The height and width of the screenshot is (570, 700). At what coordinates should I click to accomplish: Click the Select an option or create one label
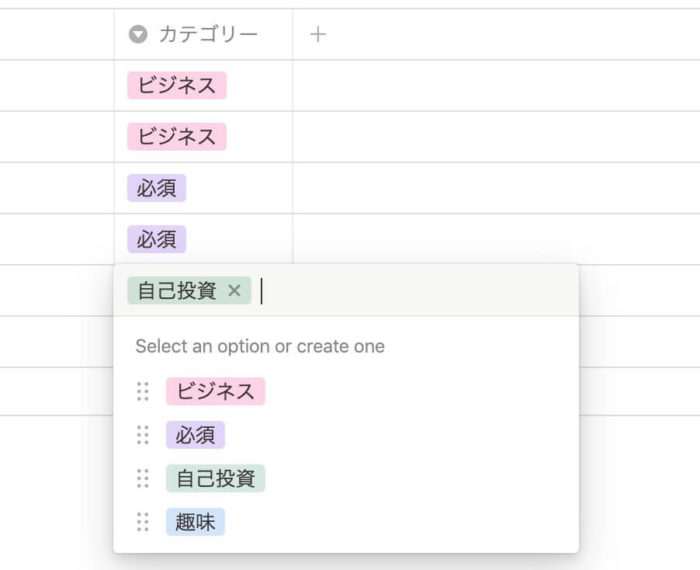[x=260, y=346]
